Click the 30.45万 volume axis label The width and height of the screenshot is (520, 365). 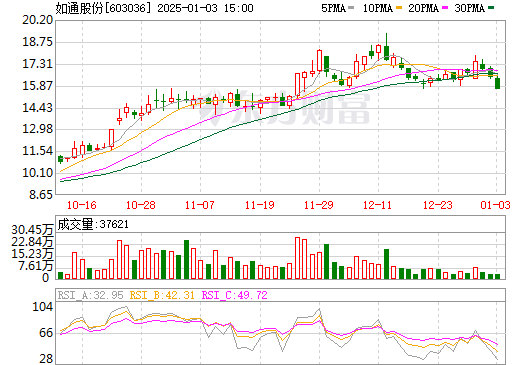click(x=32, y=230)
